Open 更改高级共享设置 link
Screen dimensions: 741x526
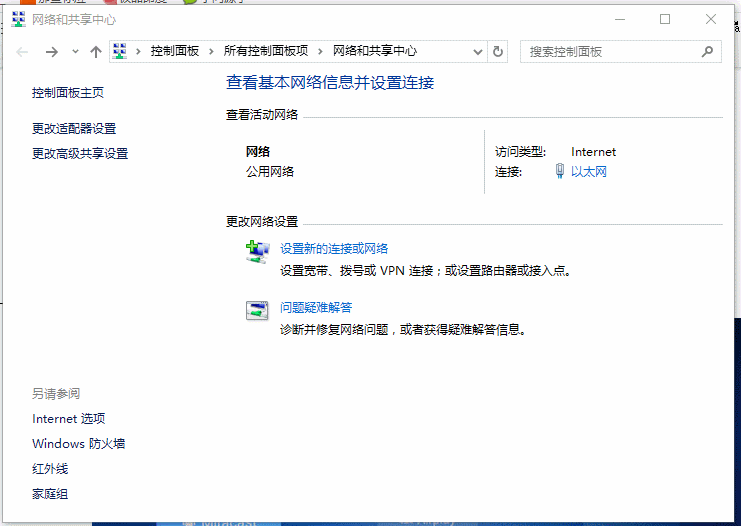80,154
